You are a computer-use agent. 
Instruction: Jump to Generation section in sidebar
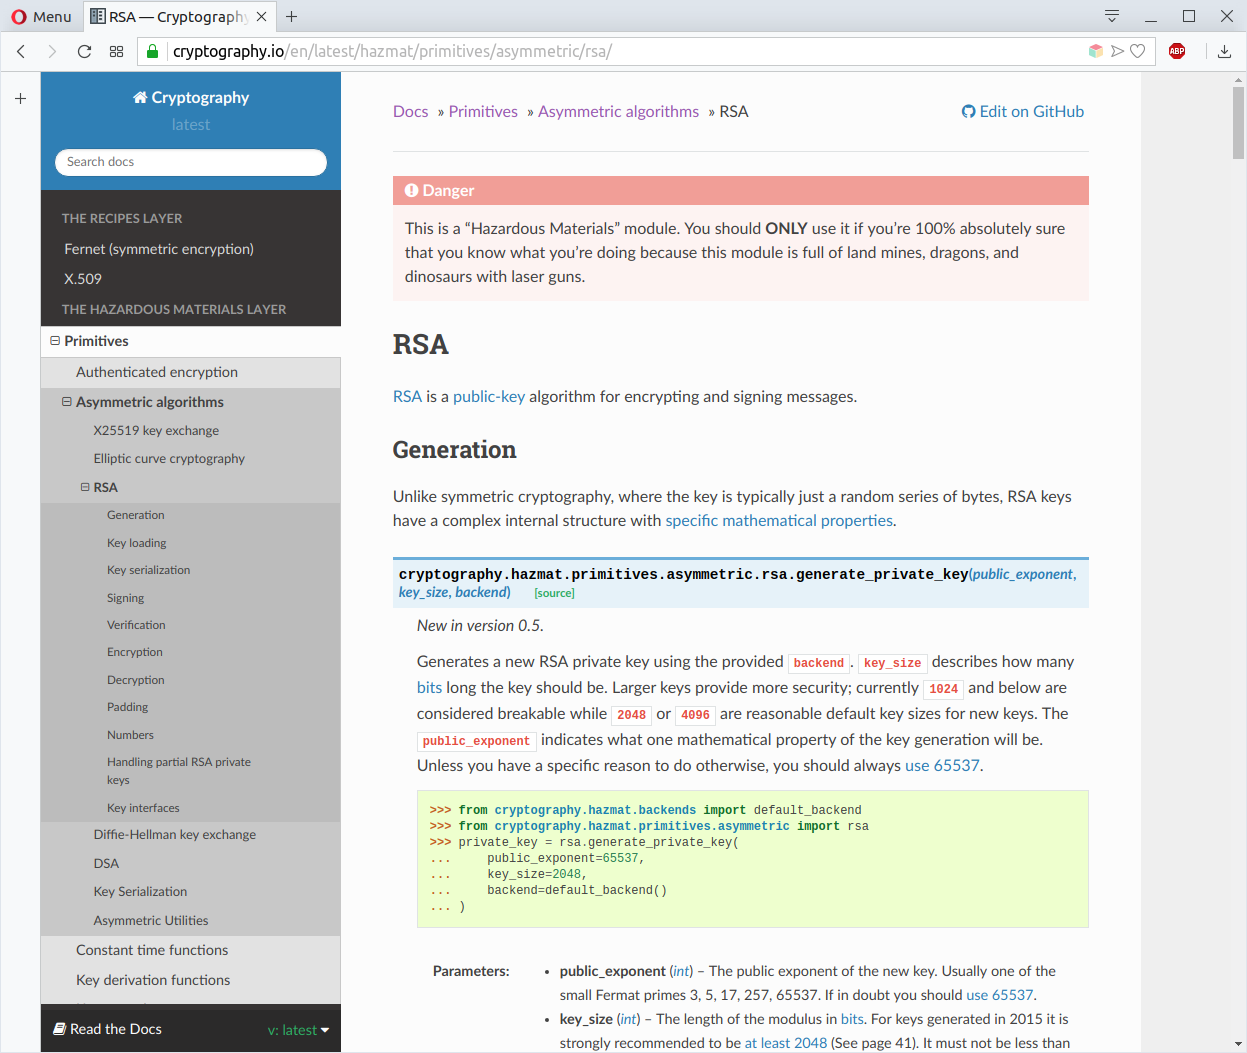136,515
